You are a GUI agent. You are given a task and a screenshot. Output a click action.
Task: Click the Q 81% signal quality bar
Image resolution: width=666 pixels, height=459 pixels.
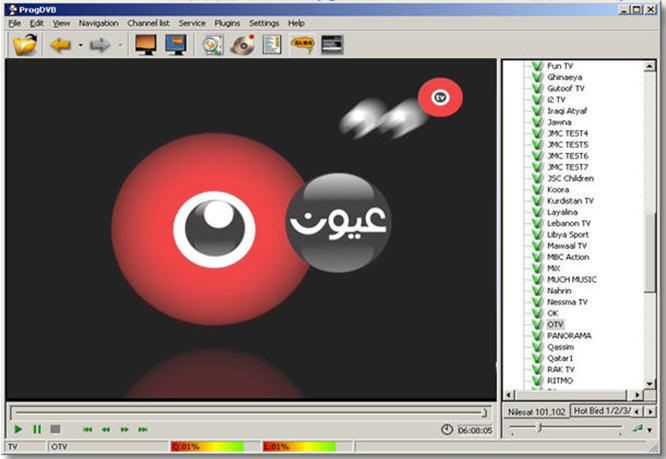tap(207, 447)
